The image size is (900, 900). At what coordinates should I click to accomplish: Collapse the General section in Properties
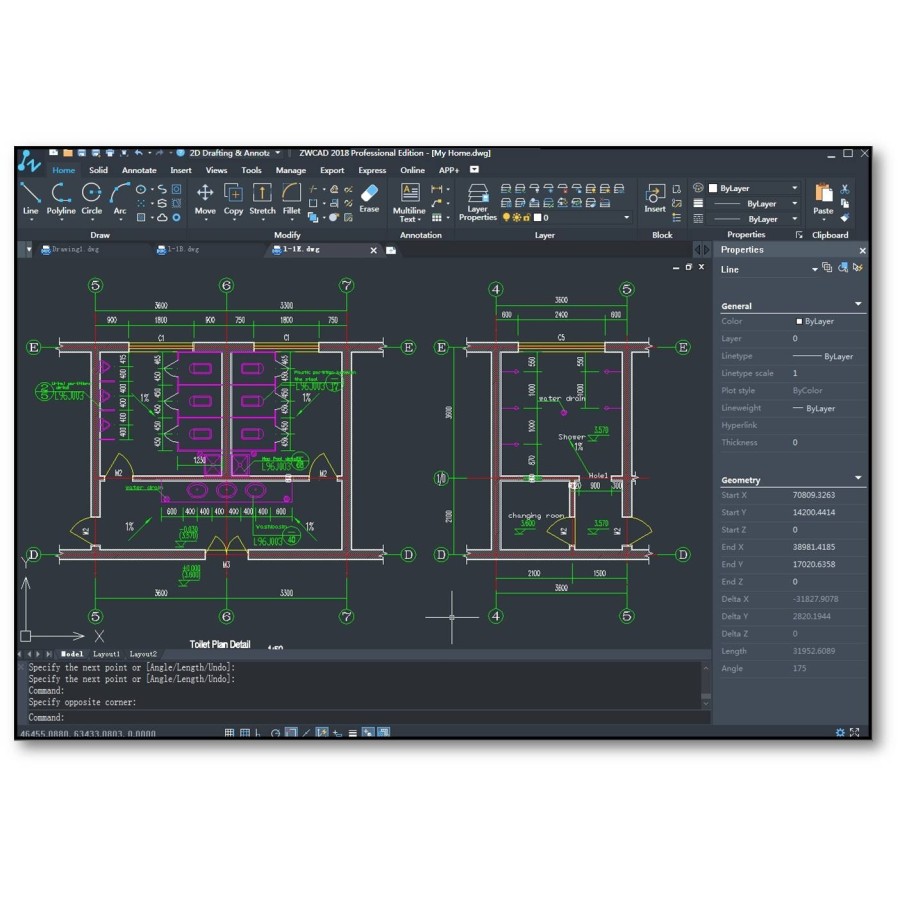tap(858, 304)
